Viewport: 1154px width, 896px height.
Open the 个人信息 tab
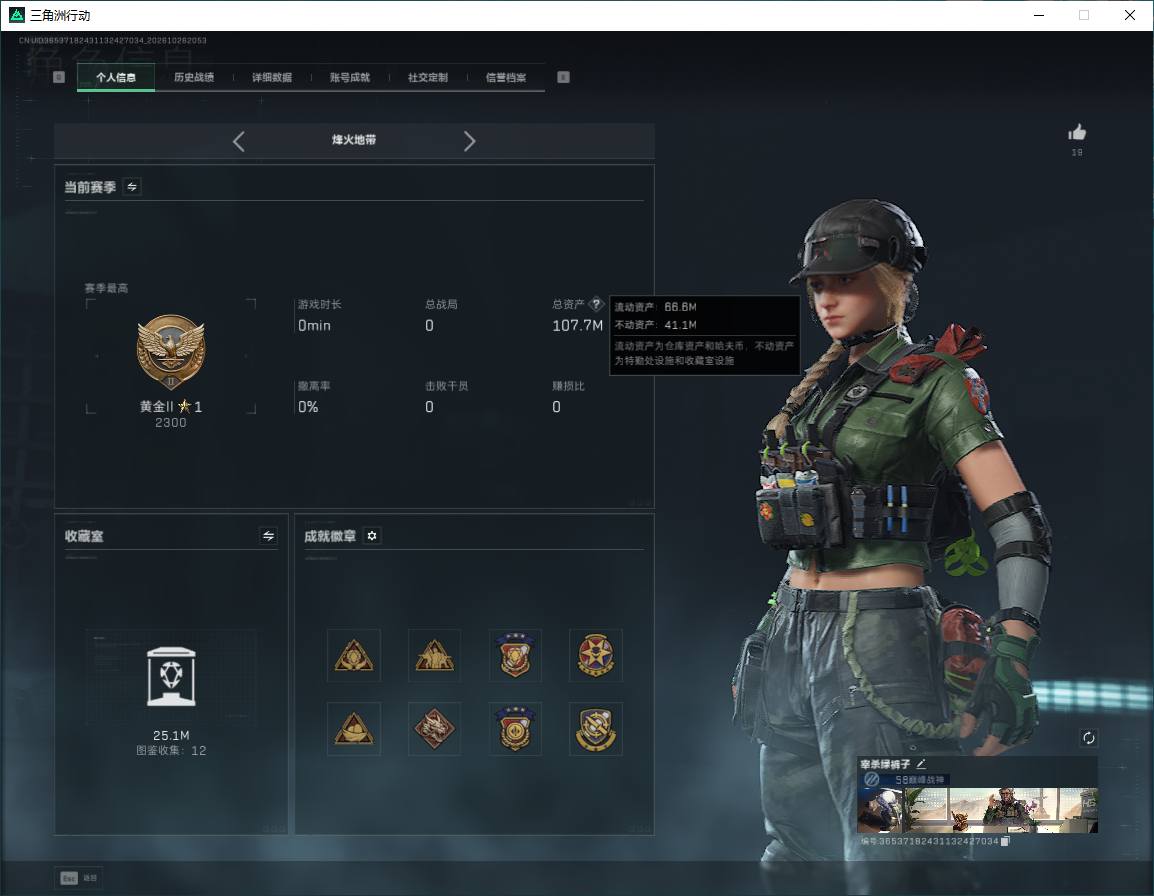116,77
